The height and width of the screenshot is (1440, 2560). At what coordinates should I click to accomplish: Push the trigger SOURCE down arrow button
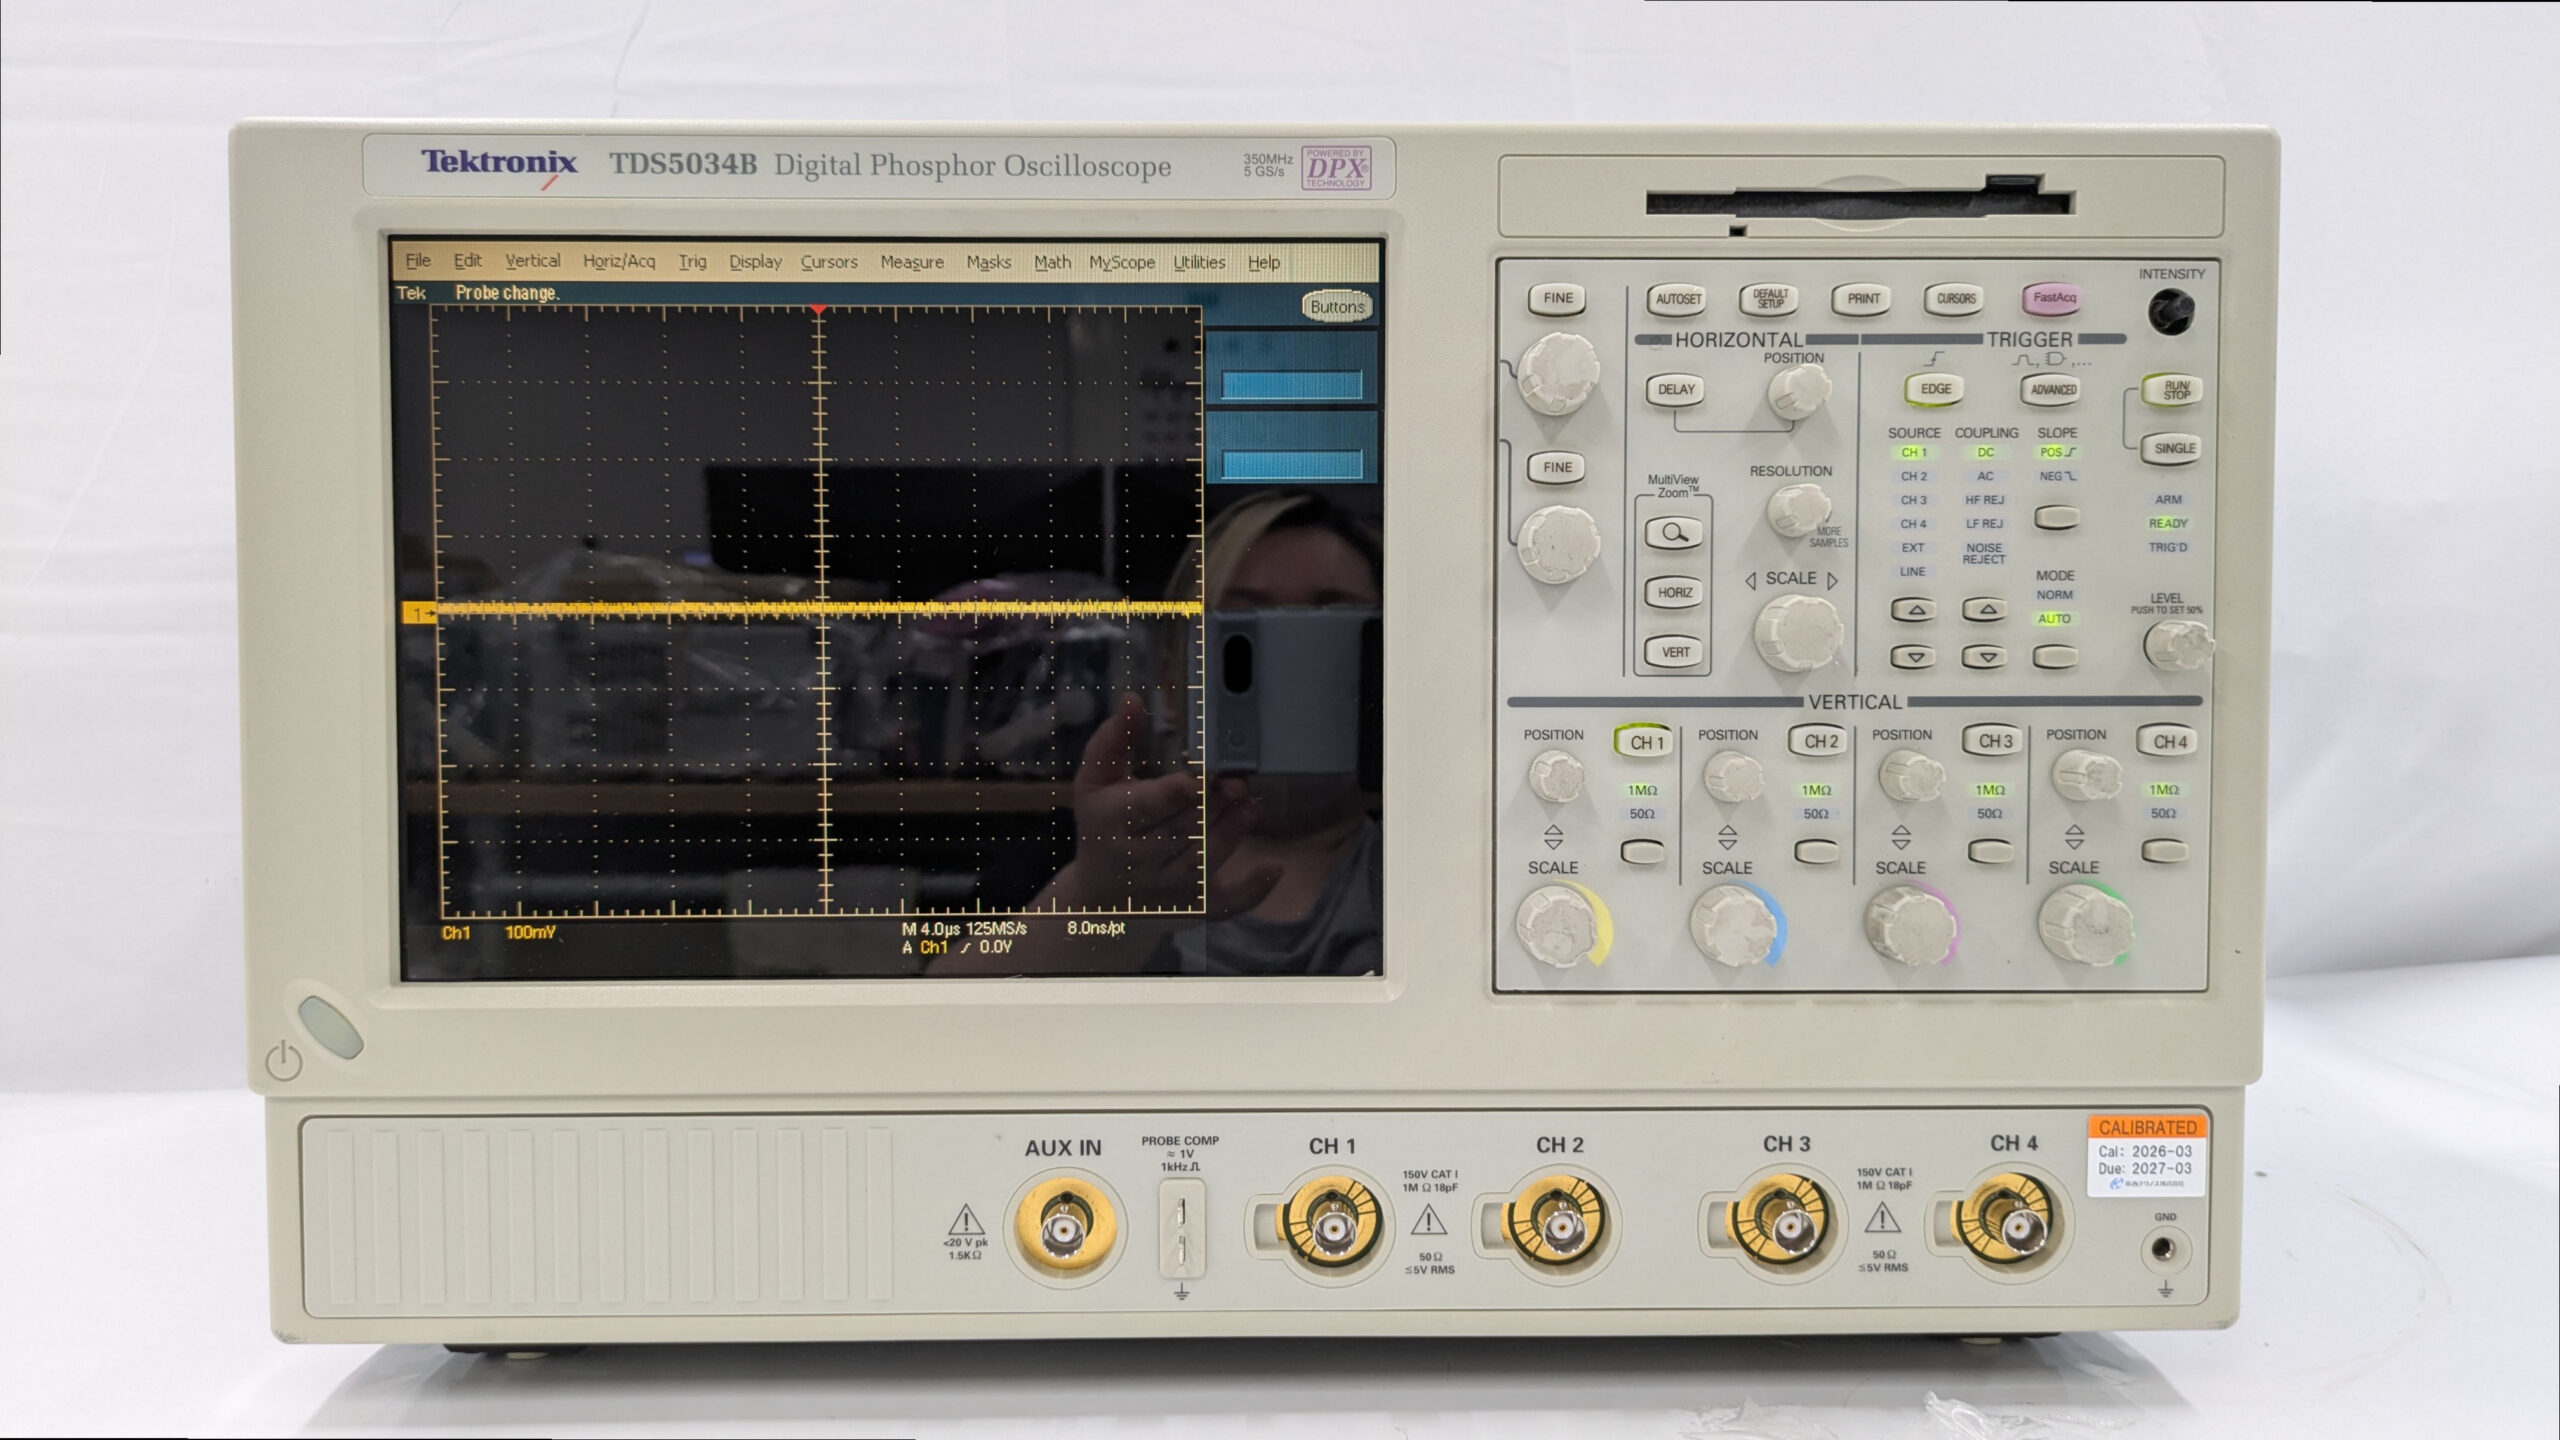click(x=1914, y=657)
